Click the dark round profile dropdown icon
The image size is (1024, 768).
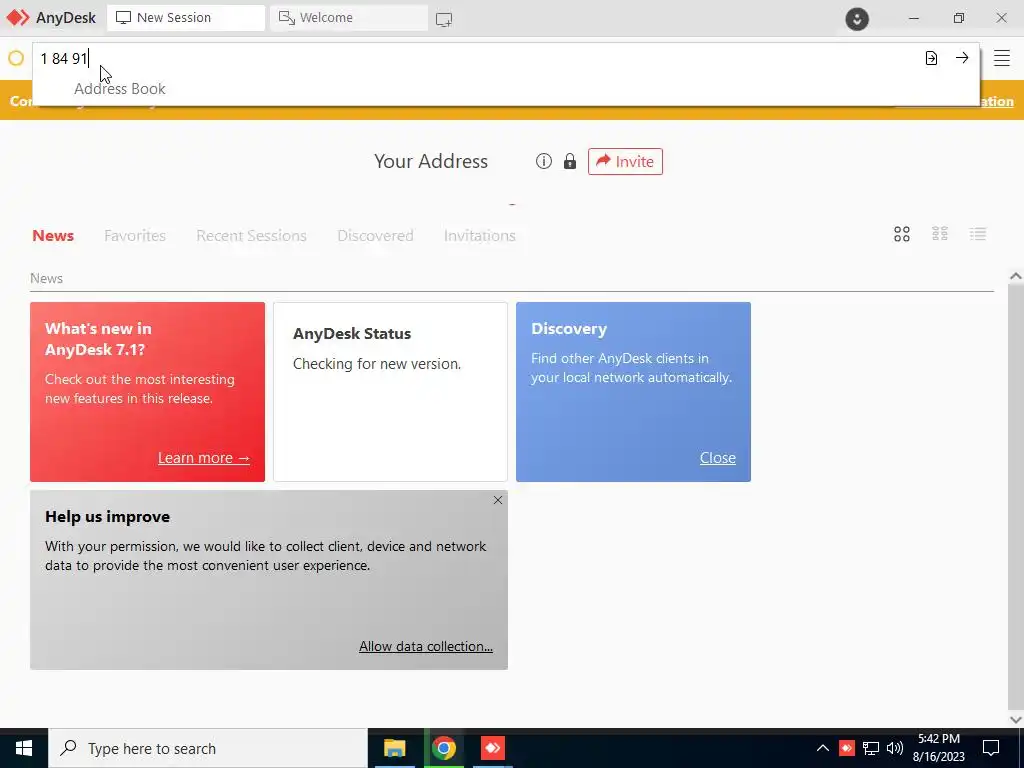click(857, 18)
